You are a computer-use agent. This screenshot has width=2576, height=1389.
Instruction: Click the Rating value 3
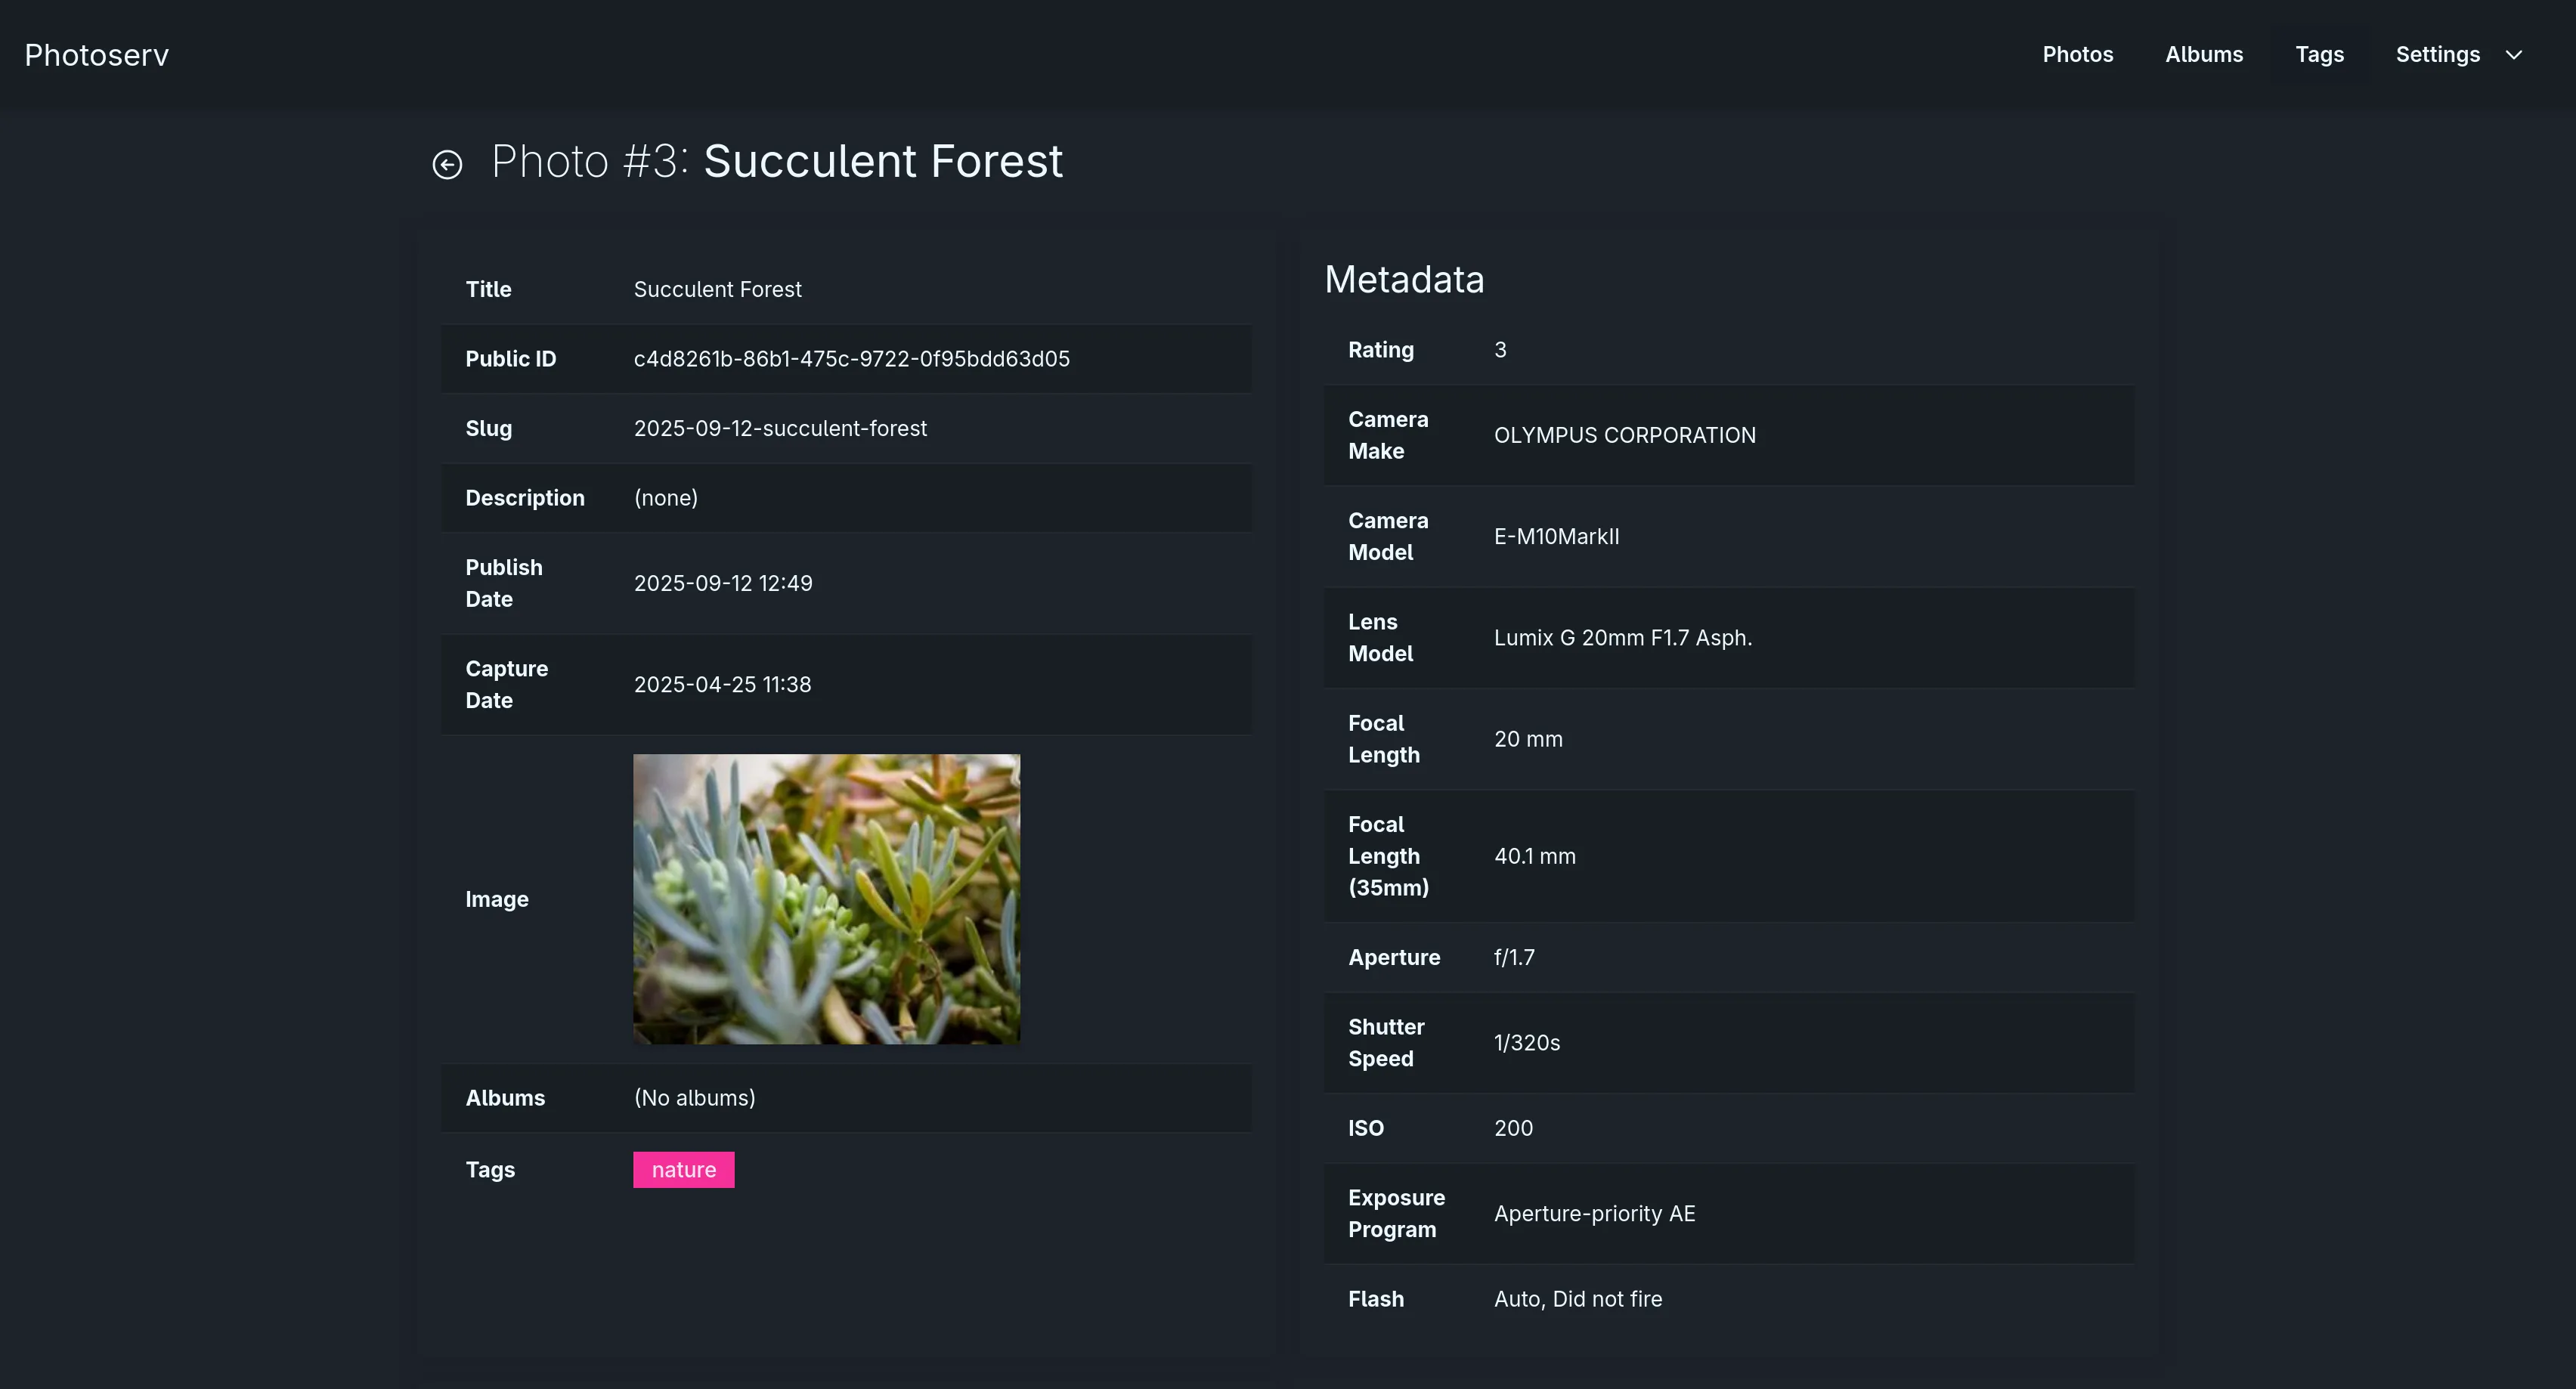click(x=1500, y=349)
